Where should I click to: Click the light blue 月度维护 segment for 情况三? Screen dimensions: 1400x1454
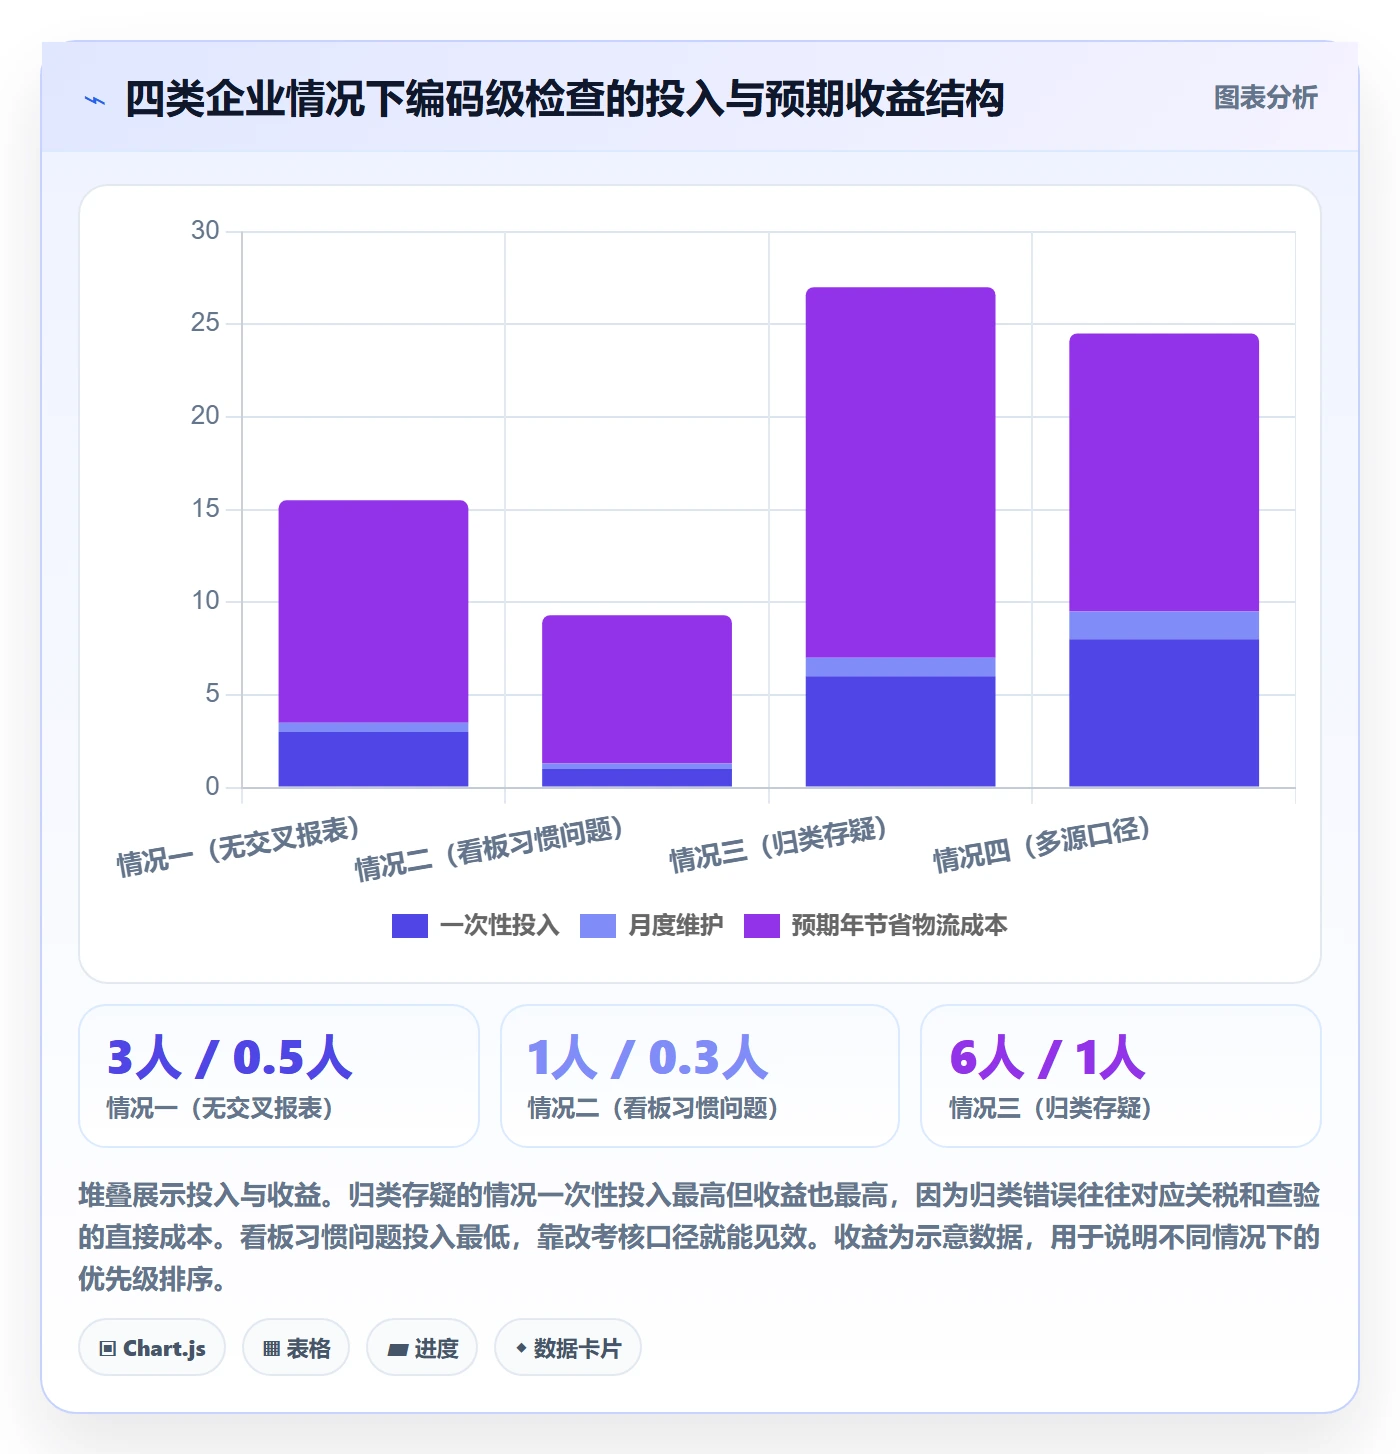click(900, 667)
